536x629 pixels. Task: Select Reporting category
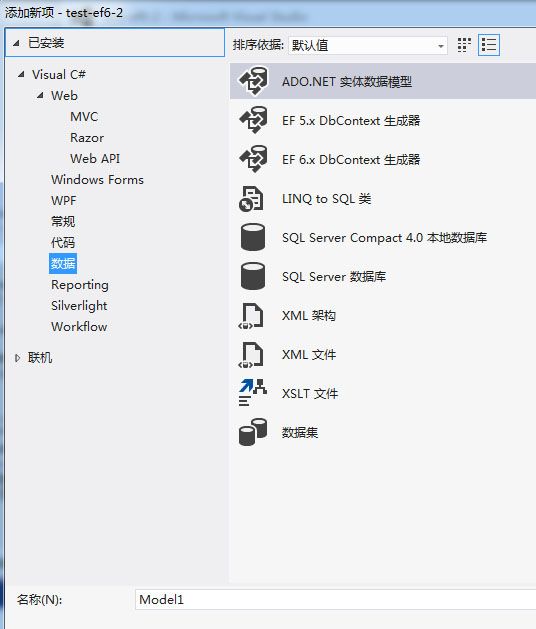point(80,284)
